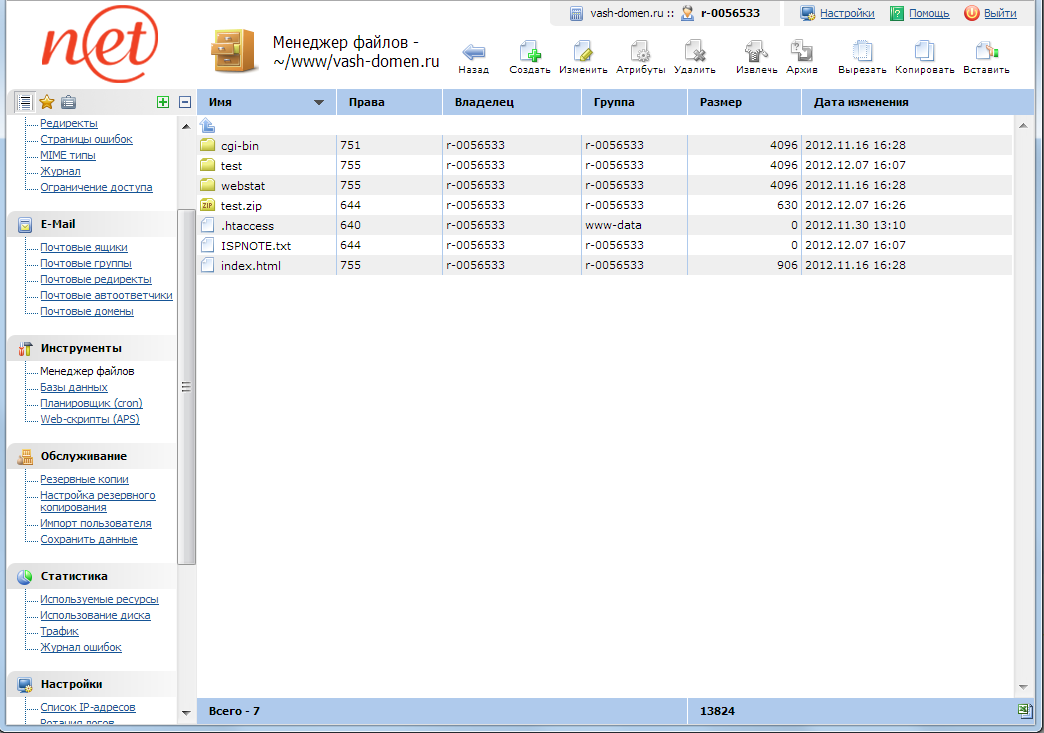Image resolution: width=1044 pixels, height=733 pixels.
Task: Show favorites via star icon in sidebar
Action: [x=46, y=102]
